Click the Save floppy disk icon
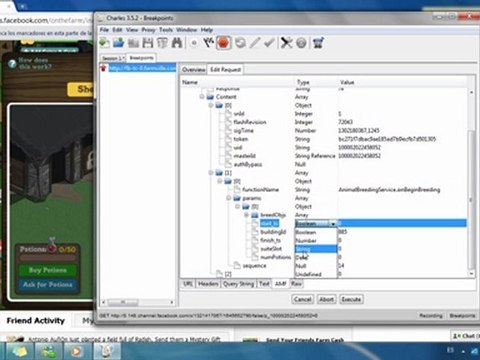 tap(148, 43)
